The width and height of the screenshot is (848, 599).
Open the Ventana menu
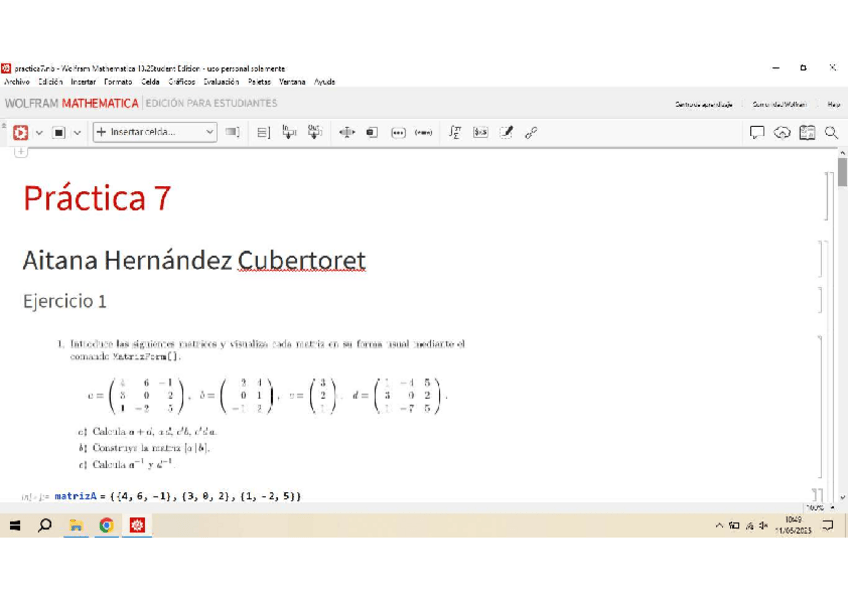click(292, 82)
